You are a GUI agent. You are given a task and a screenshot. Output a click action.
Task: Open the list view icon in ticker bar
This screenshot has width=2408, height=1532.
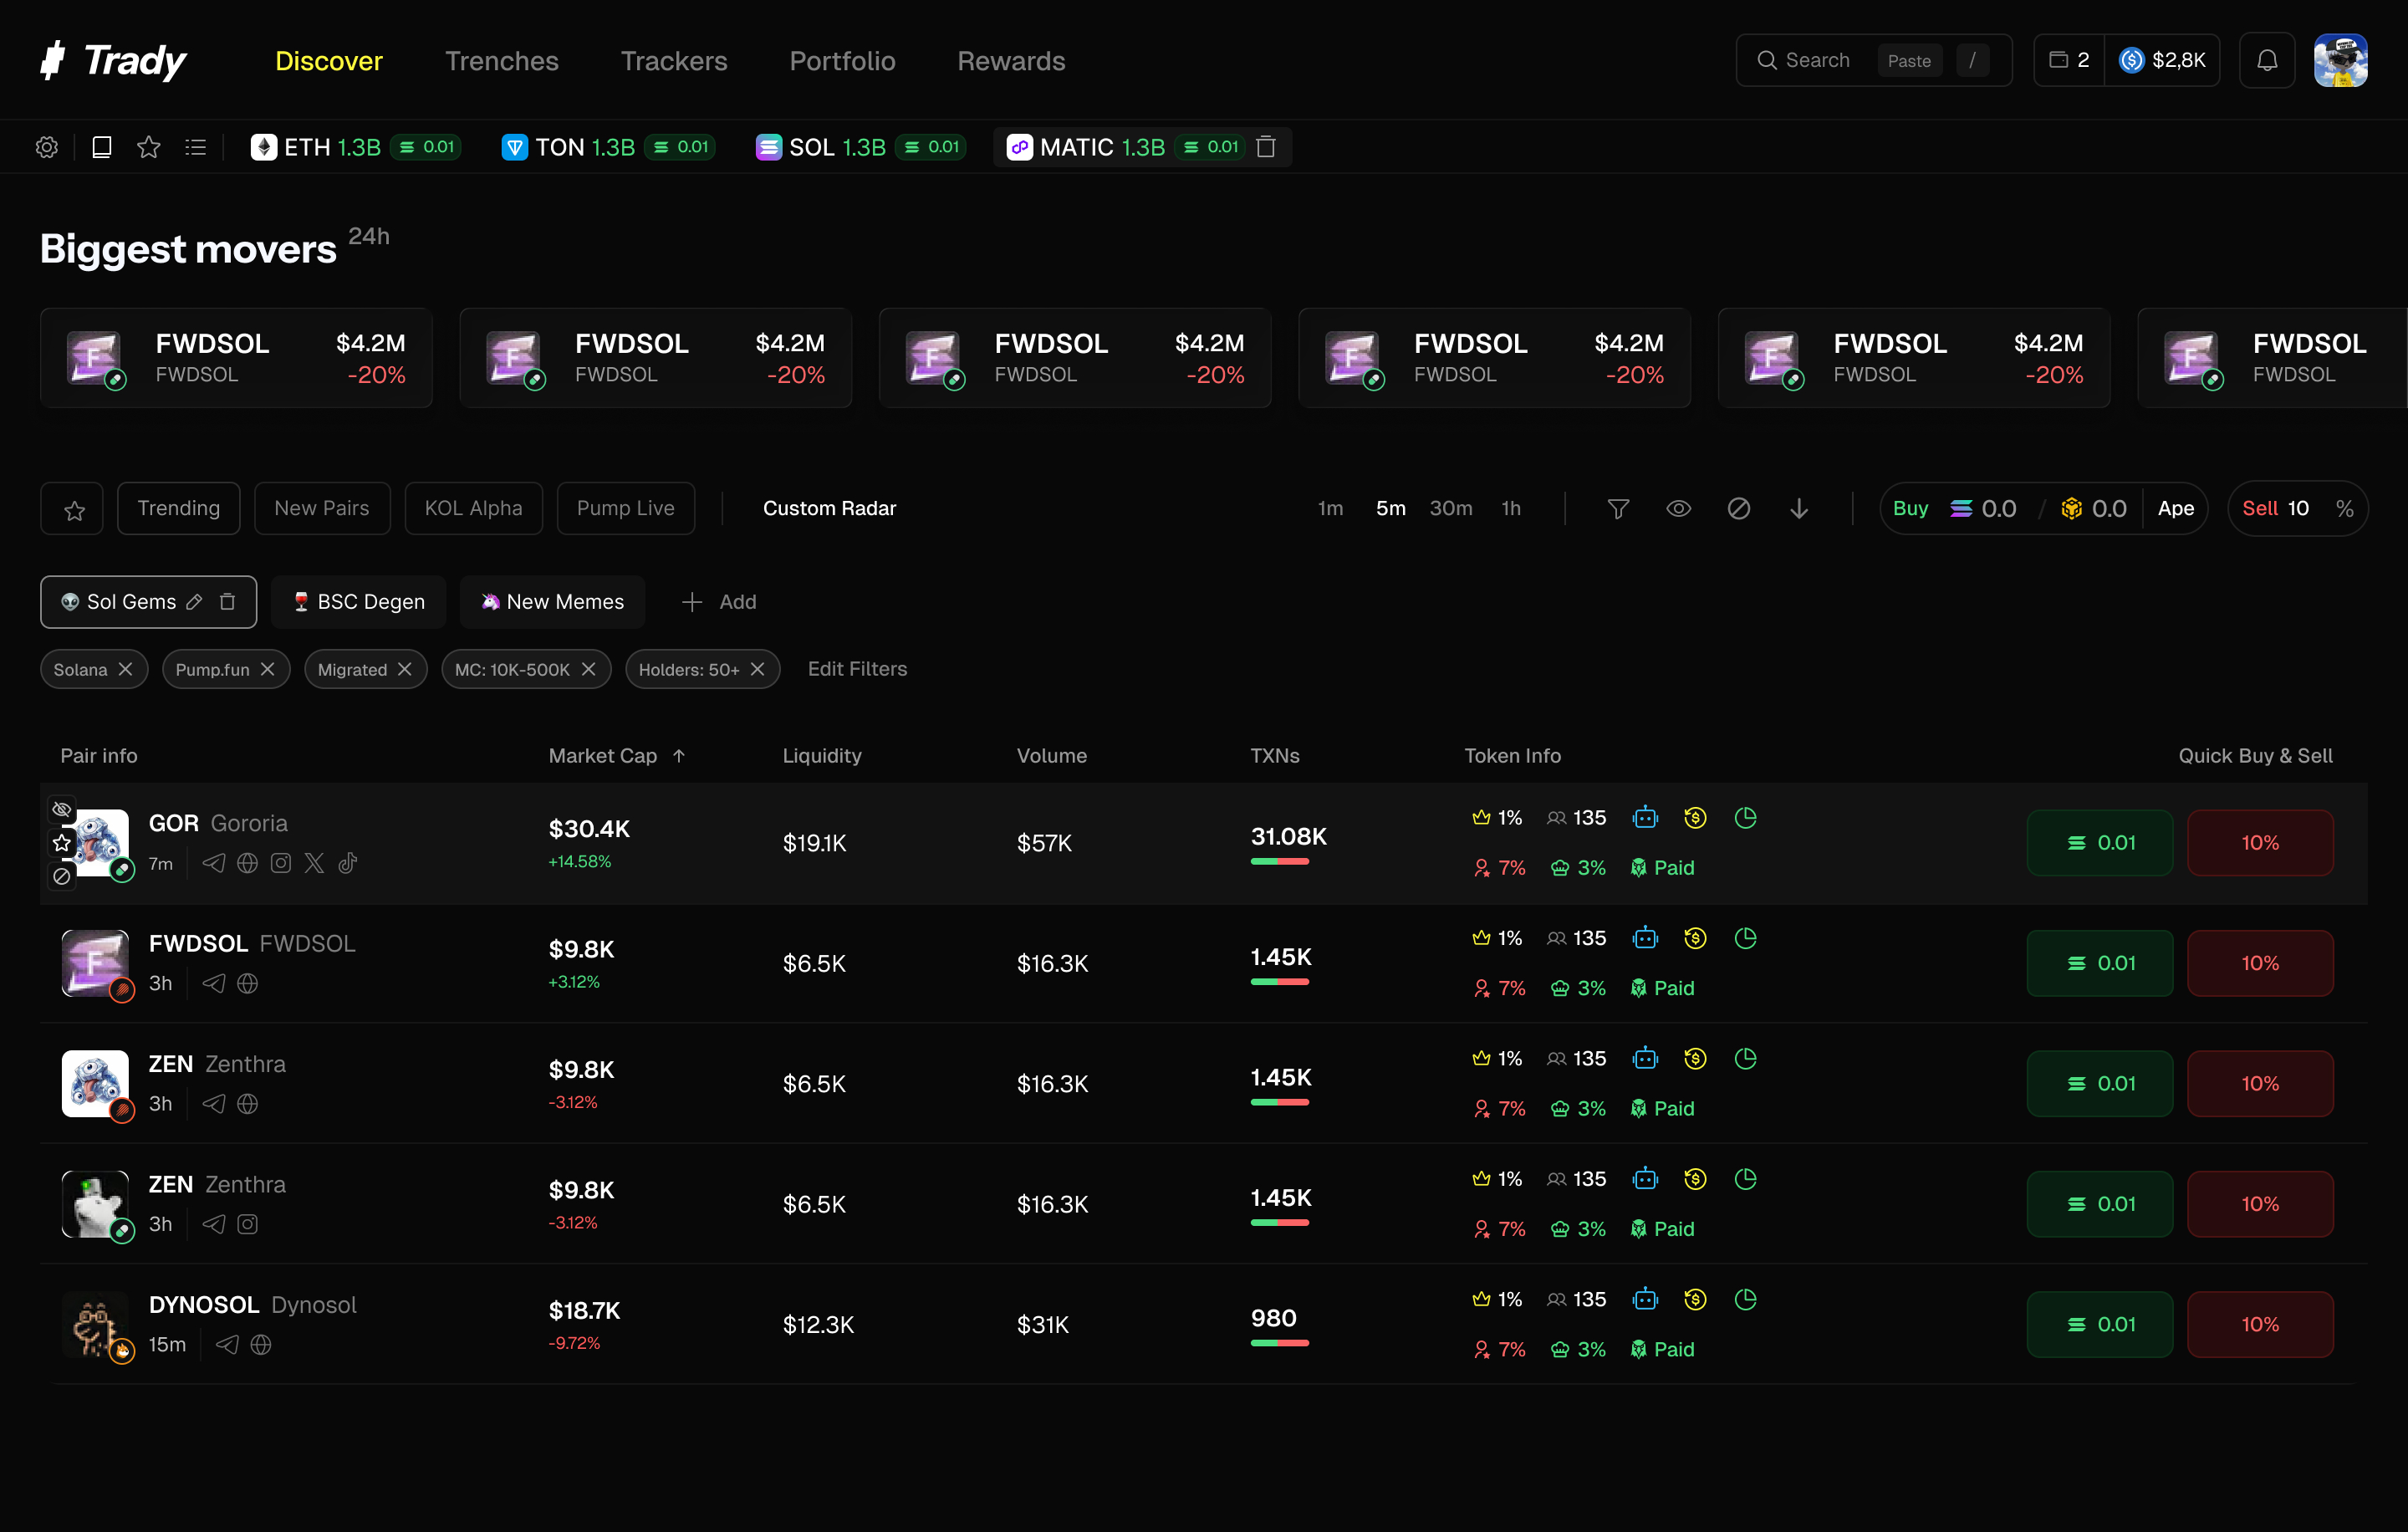pyautogui.click(x=196, y=147)
